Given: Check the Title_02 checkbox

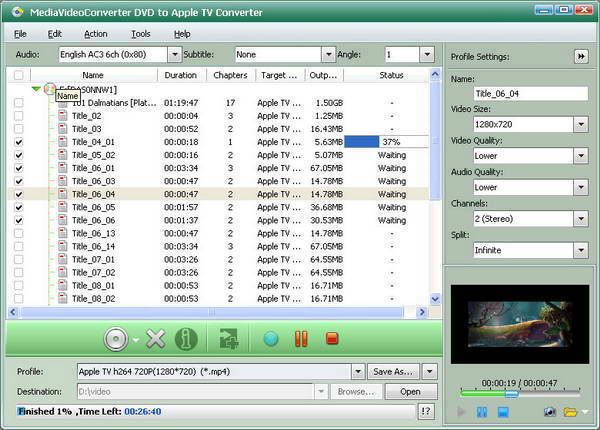Looking at the screenshot, I should pyautogui.click(x=18, y=116).
